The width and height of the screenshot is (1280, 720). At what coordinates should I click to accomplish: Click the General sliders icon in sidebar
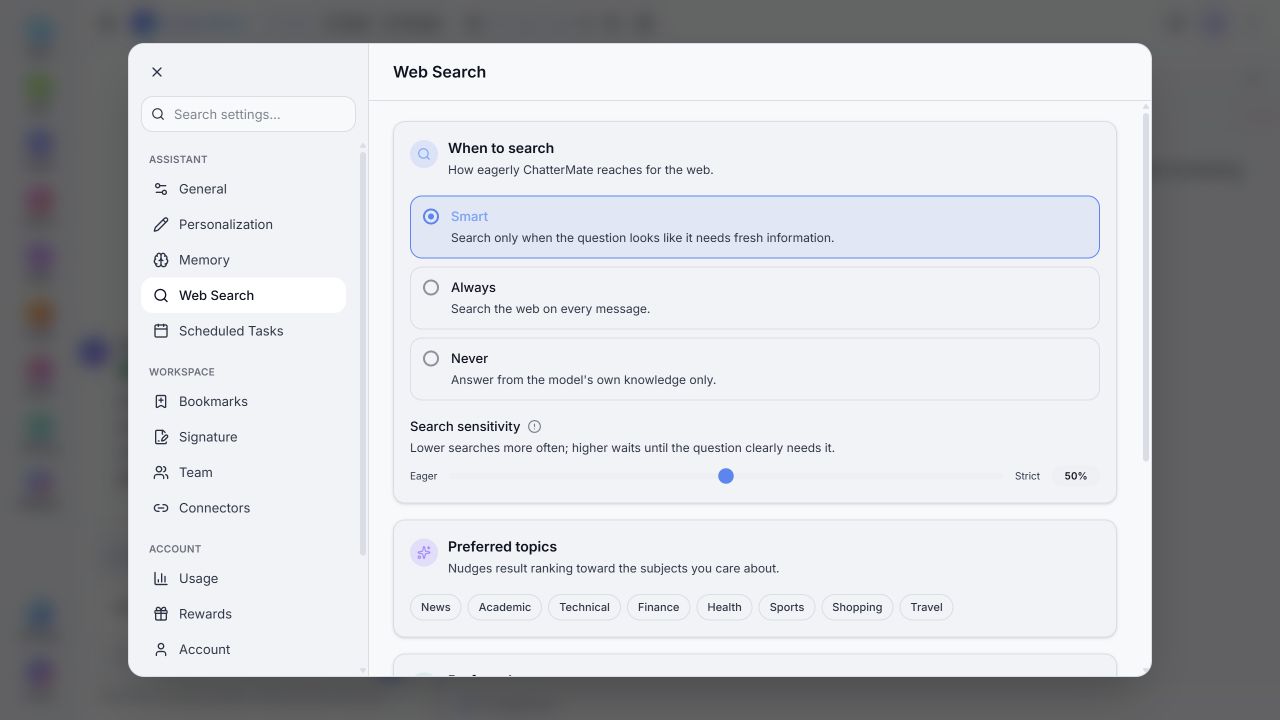[x=161, y=189]
